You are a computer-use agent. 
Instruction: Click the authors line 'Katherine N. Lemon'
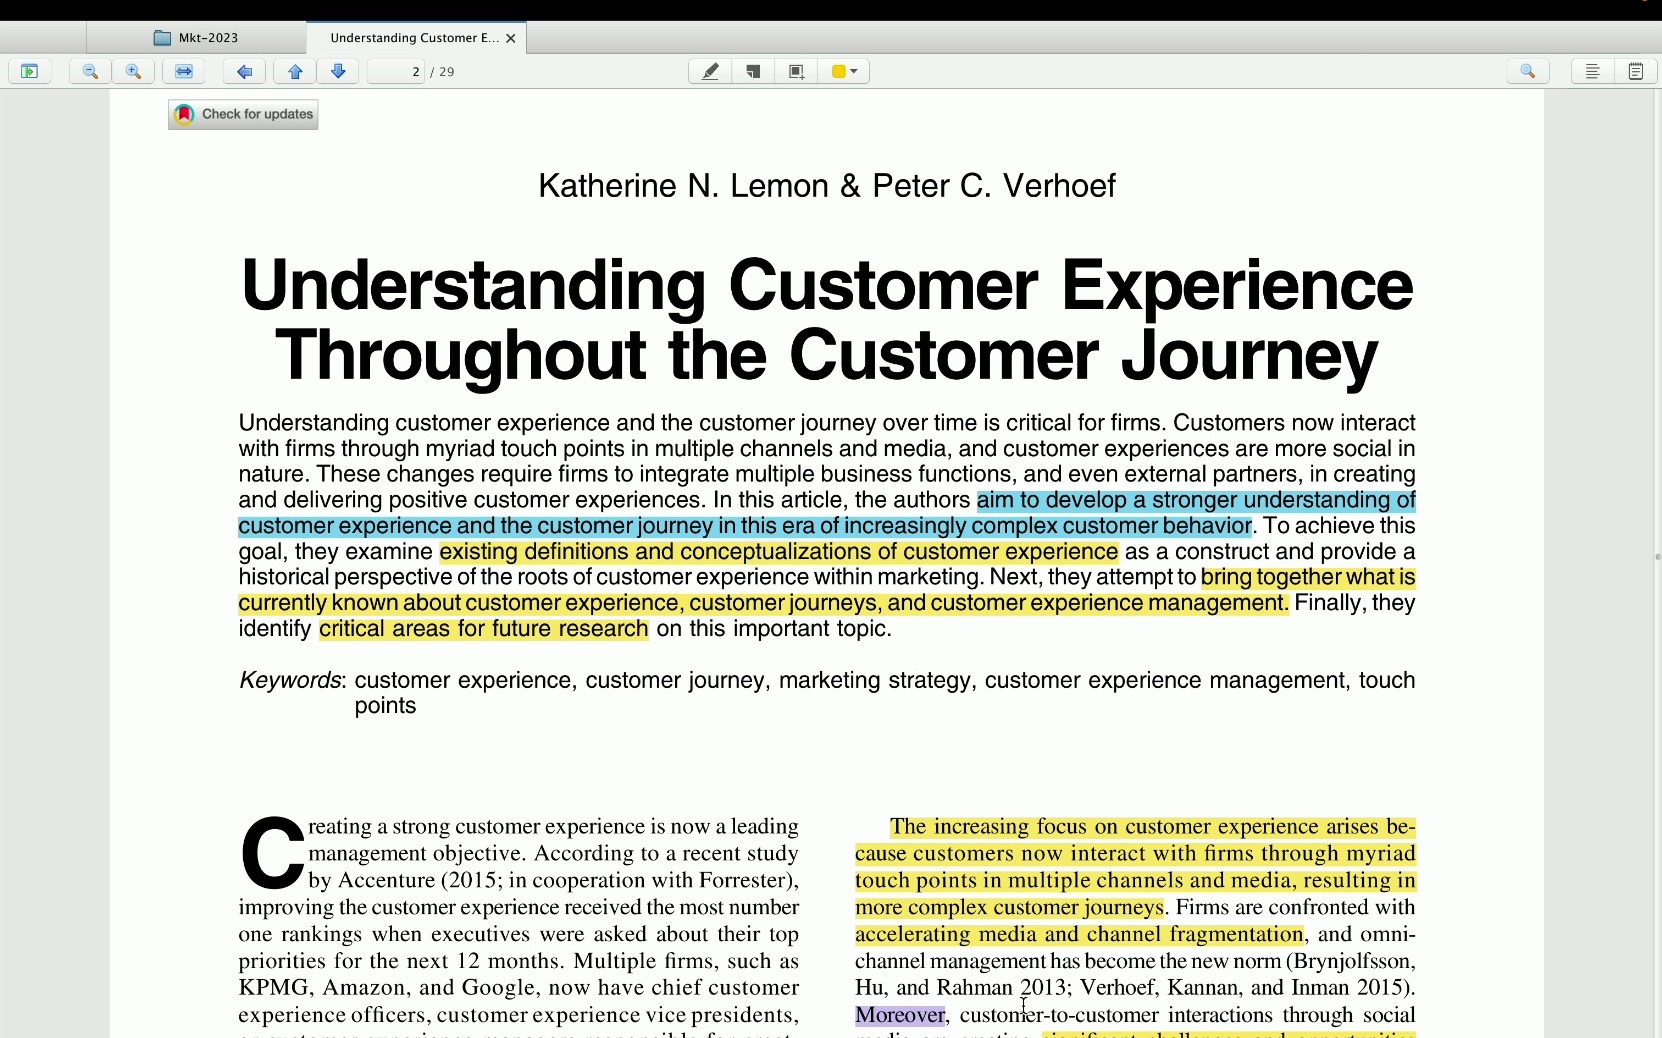(827, 186)
